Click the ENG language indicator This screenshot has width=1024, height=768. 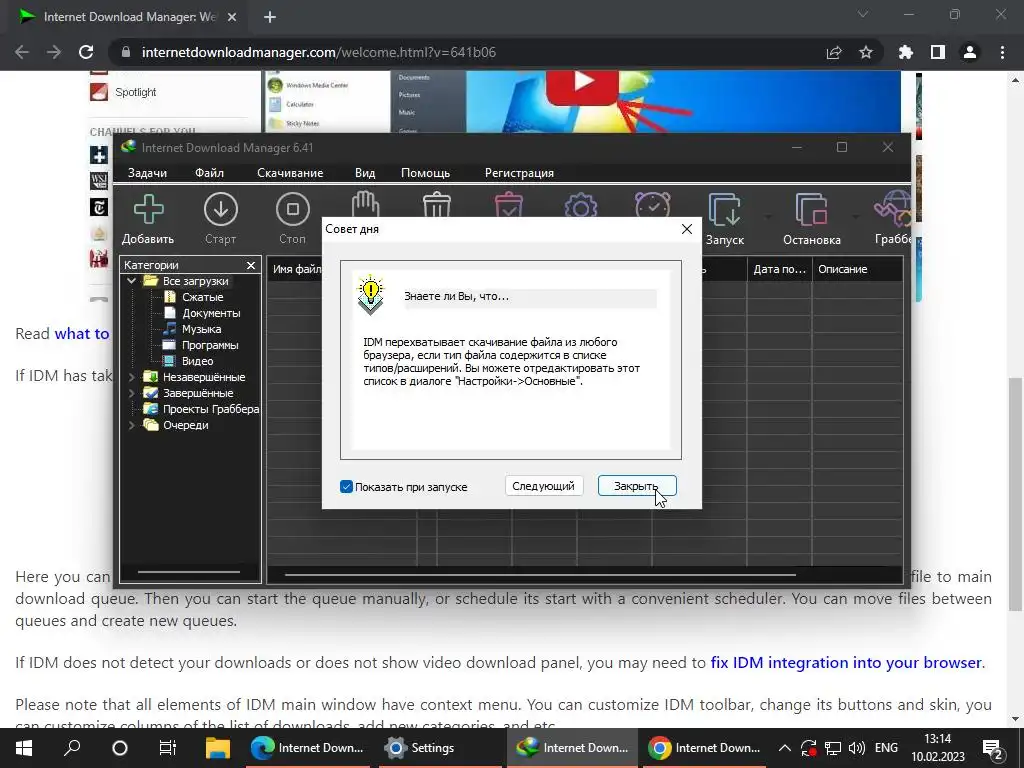click(x=886, y=748)
